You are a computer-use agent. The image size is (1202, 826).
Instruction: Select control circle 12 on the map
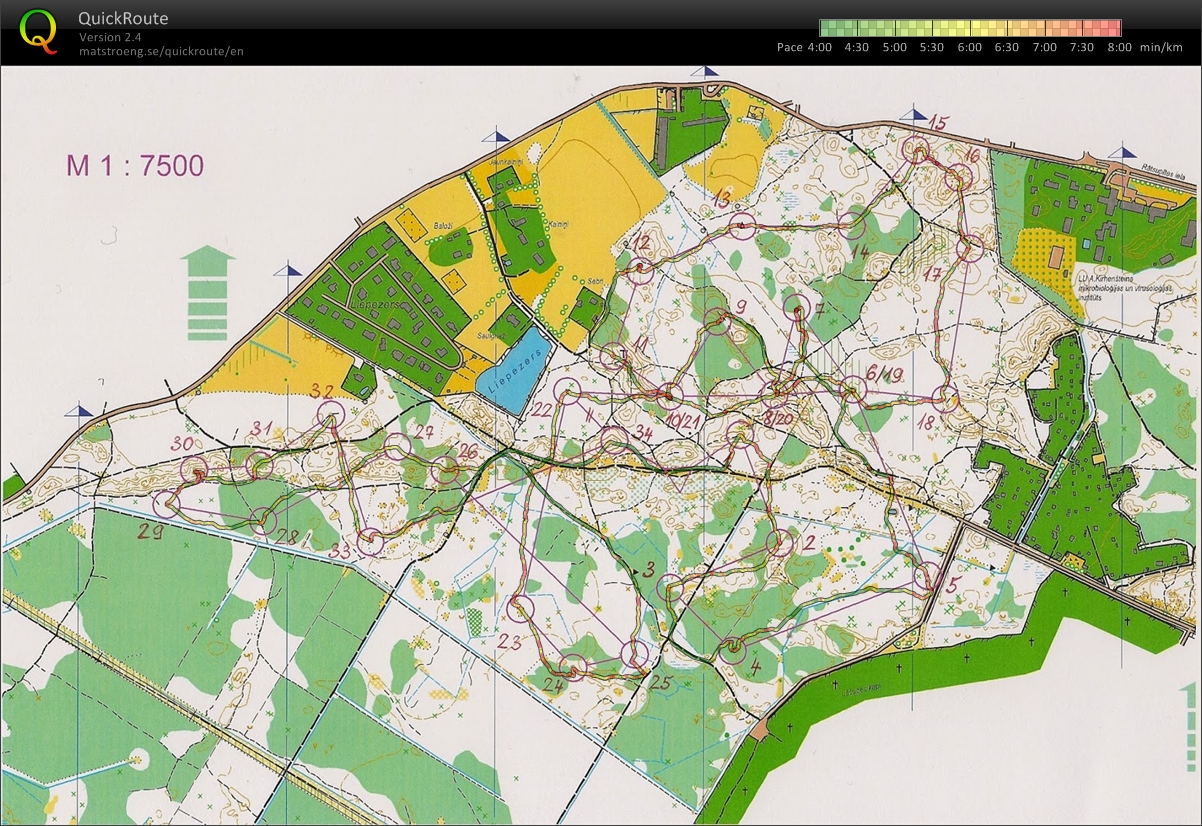click(x=640, y=271)
